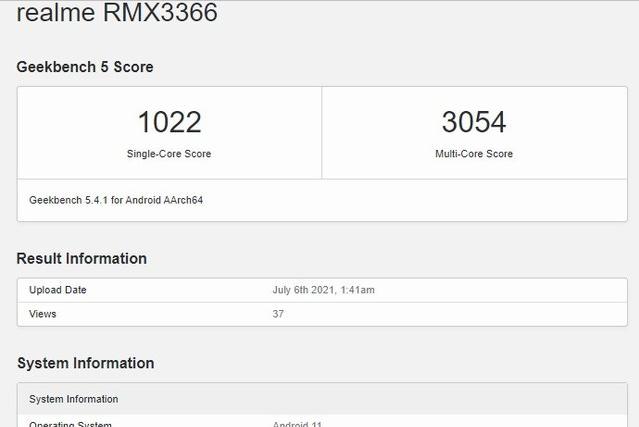
Task: Select the 3054 multi-core score number
Action: [x=473, y=122]
